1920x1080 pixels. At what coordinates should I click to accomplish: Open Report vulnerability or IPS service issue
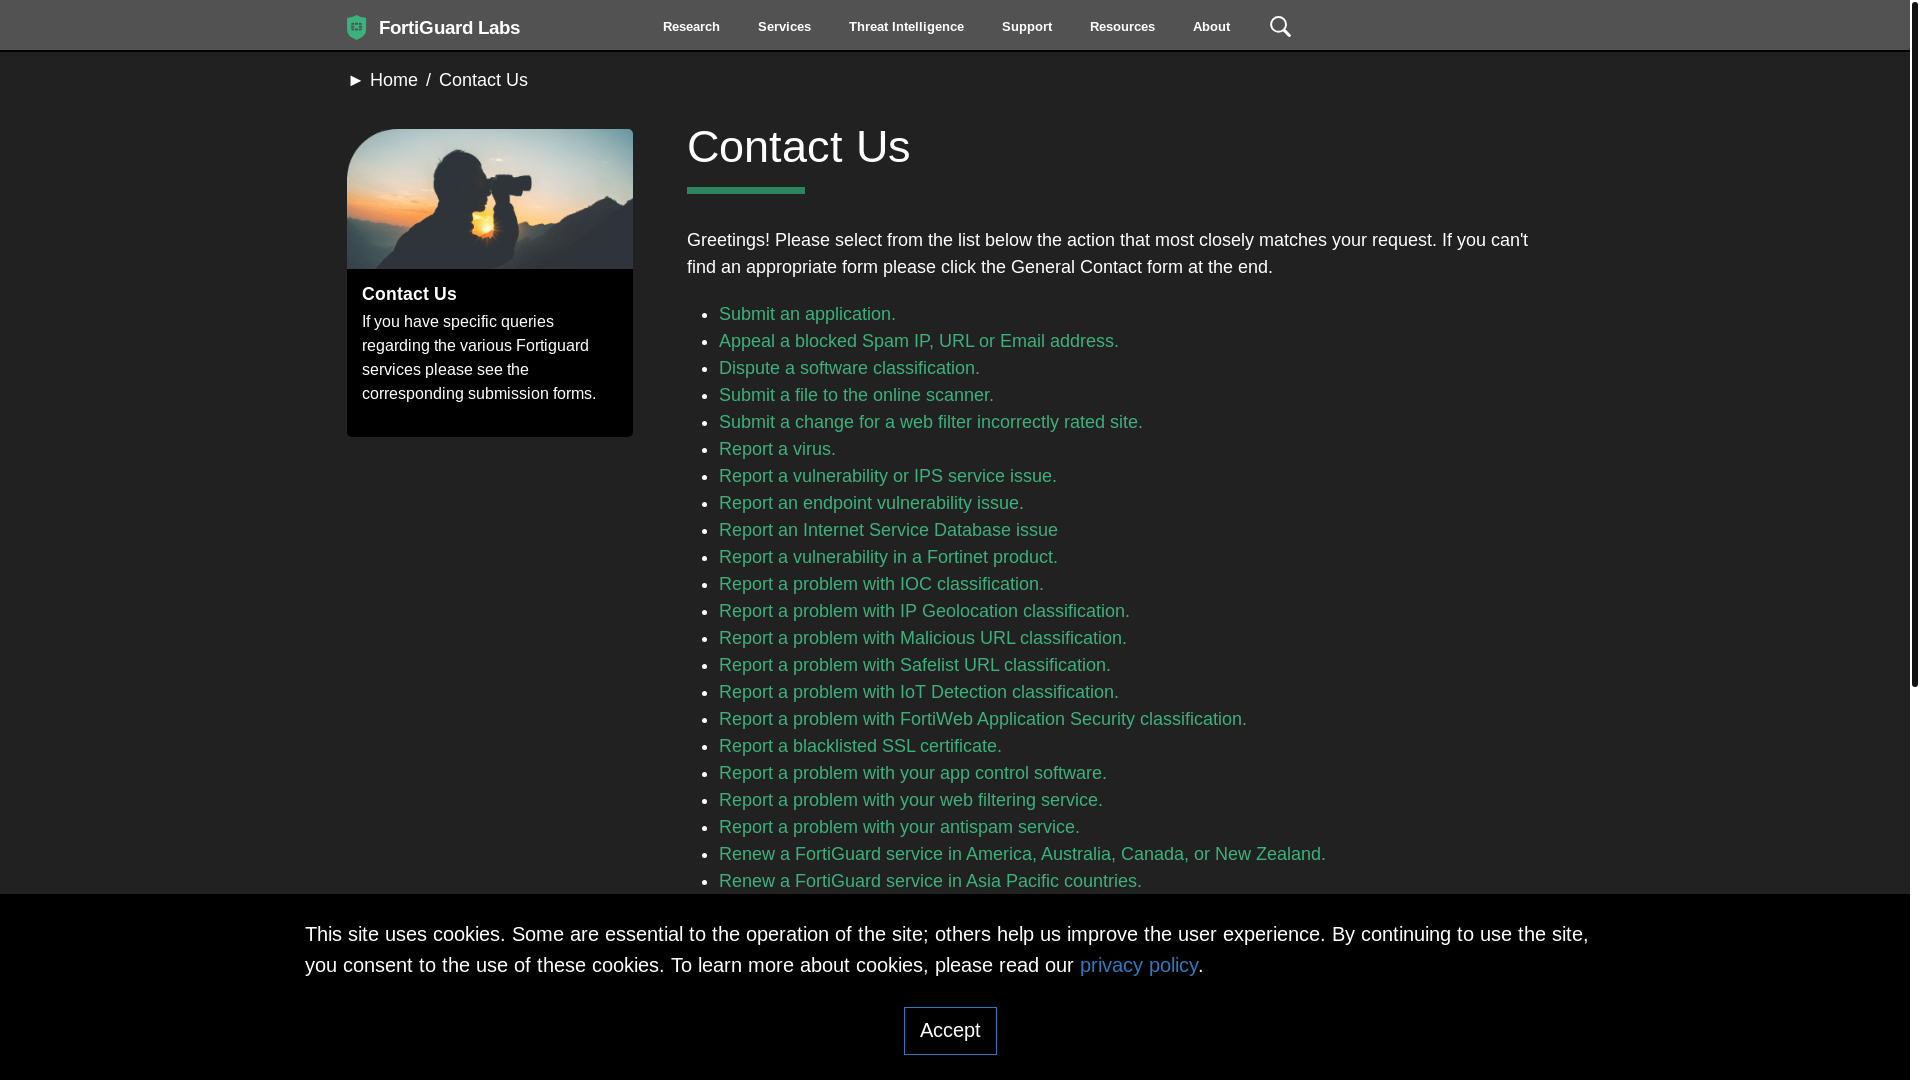[887, 476]
